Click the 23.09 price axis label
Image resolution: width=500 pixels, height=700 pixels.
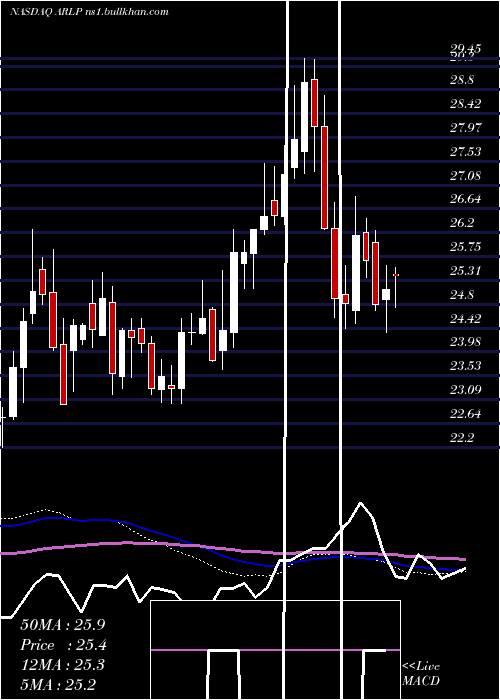(465, 390)
